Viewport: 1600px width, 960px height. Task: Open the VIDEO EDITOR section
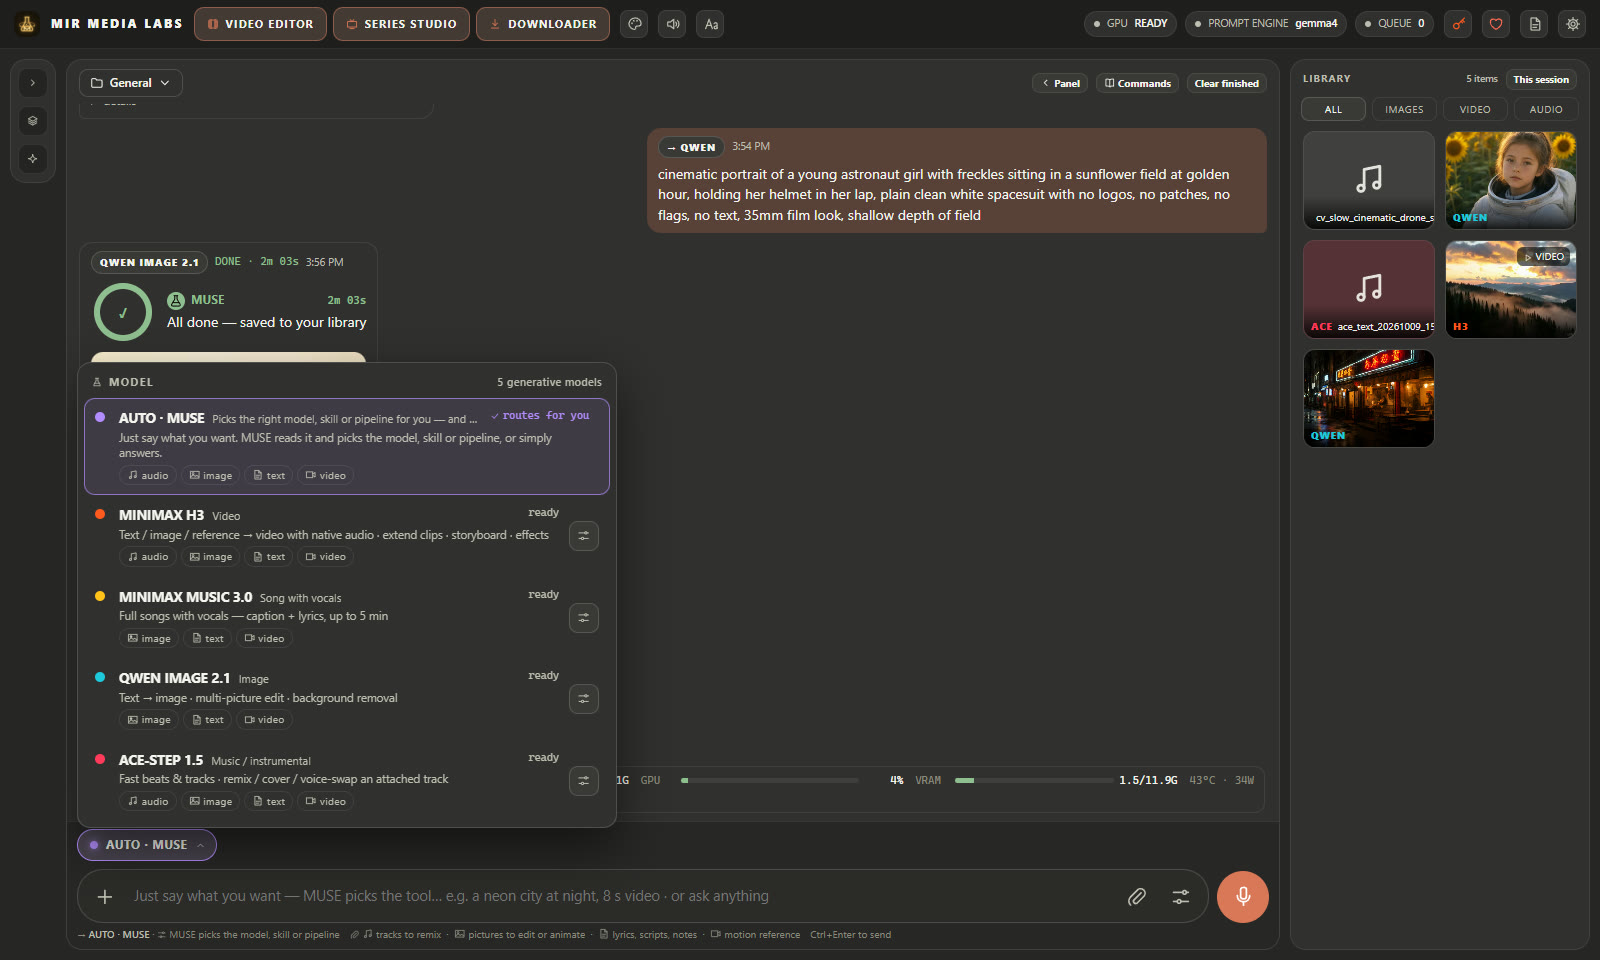[260, 24]
